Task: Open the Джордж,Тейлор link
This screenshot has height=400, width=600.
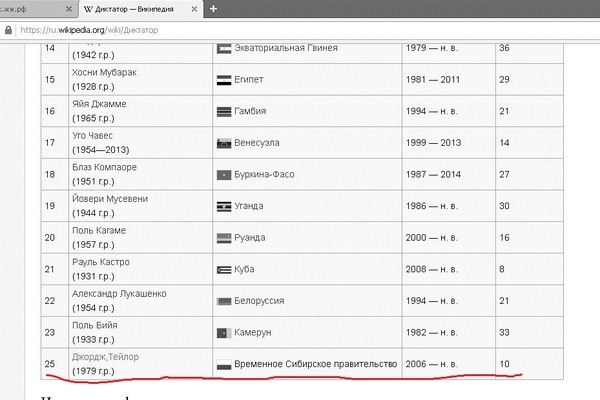Action: click(105, 357)
